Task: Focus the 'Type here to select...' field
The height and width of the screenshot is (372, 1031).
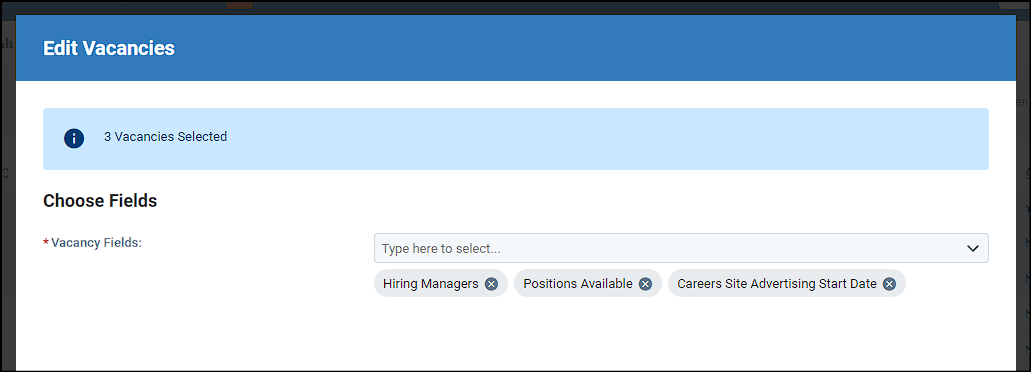Action: 681,248
